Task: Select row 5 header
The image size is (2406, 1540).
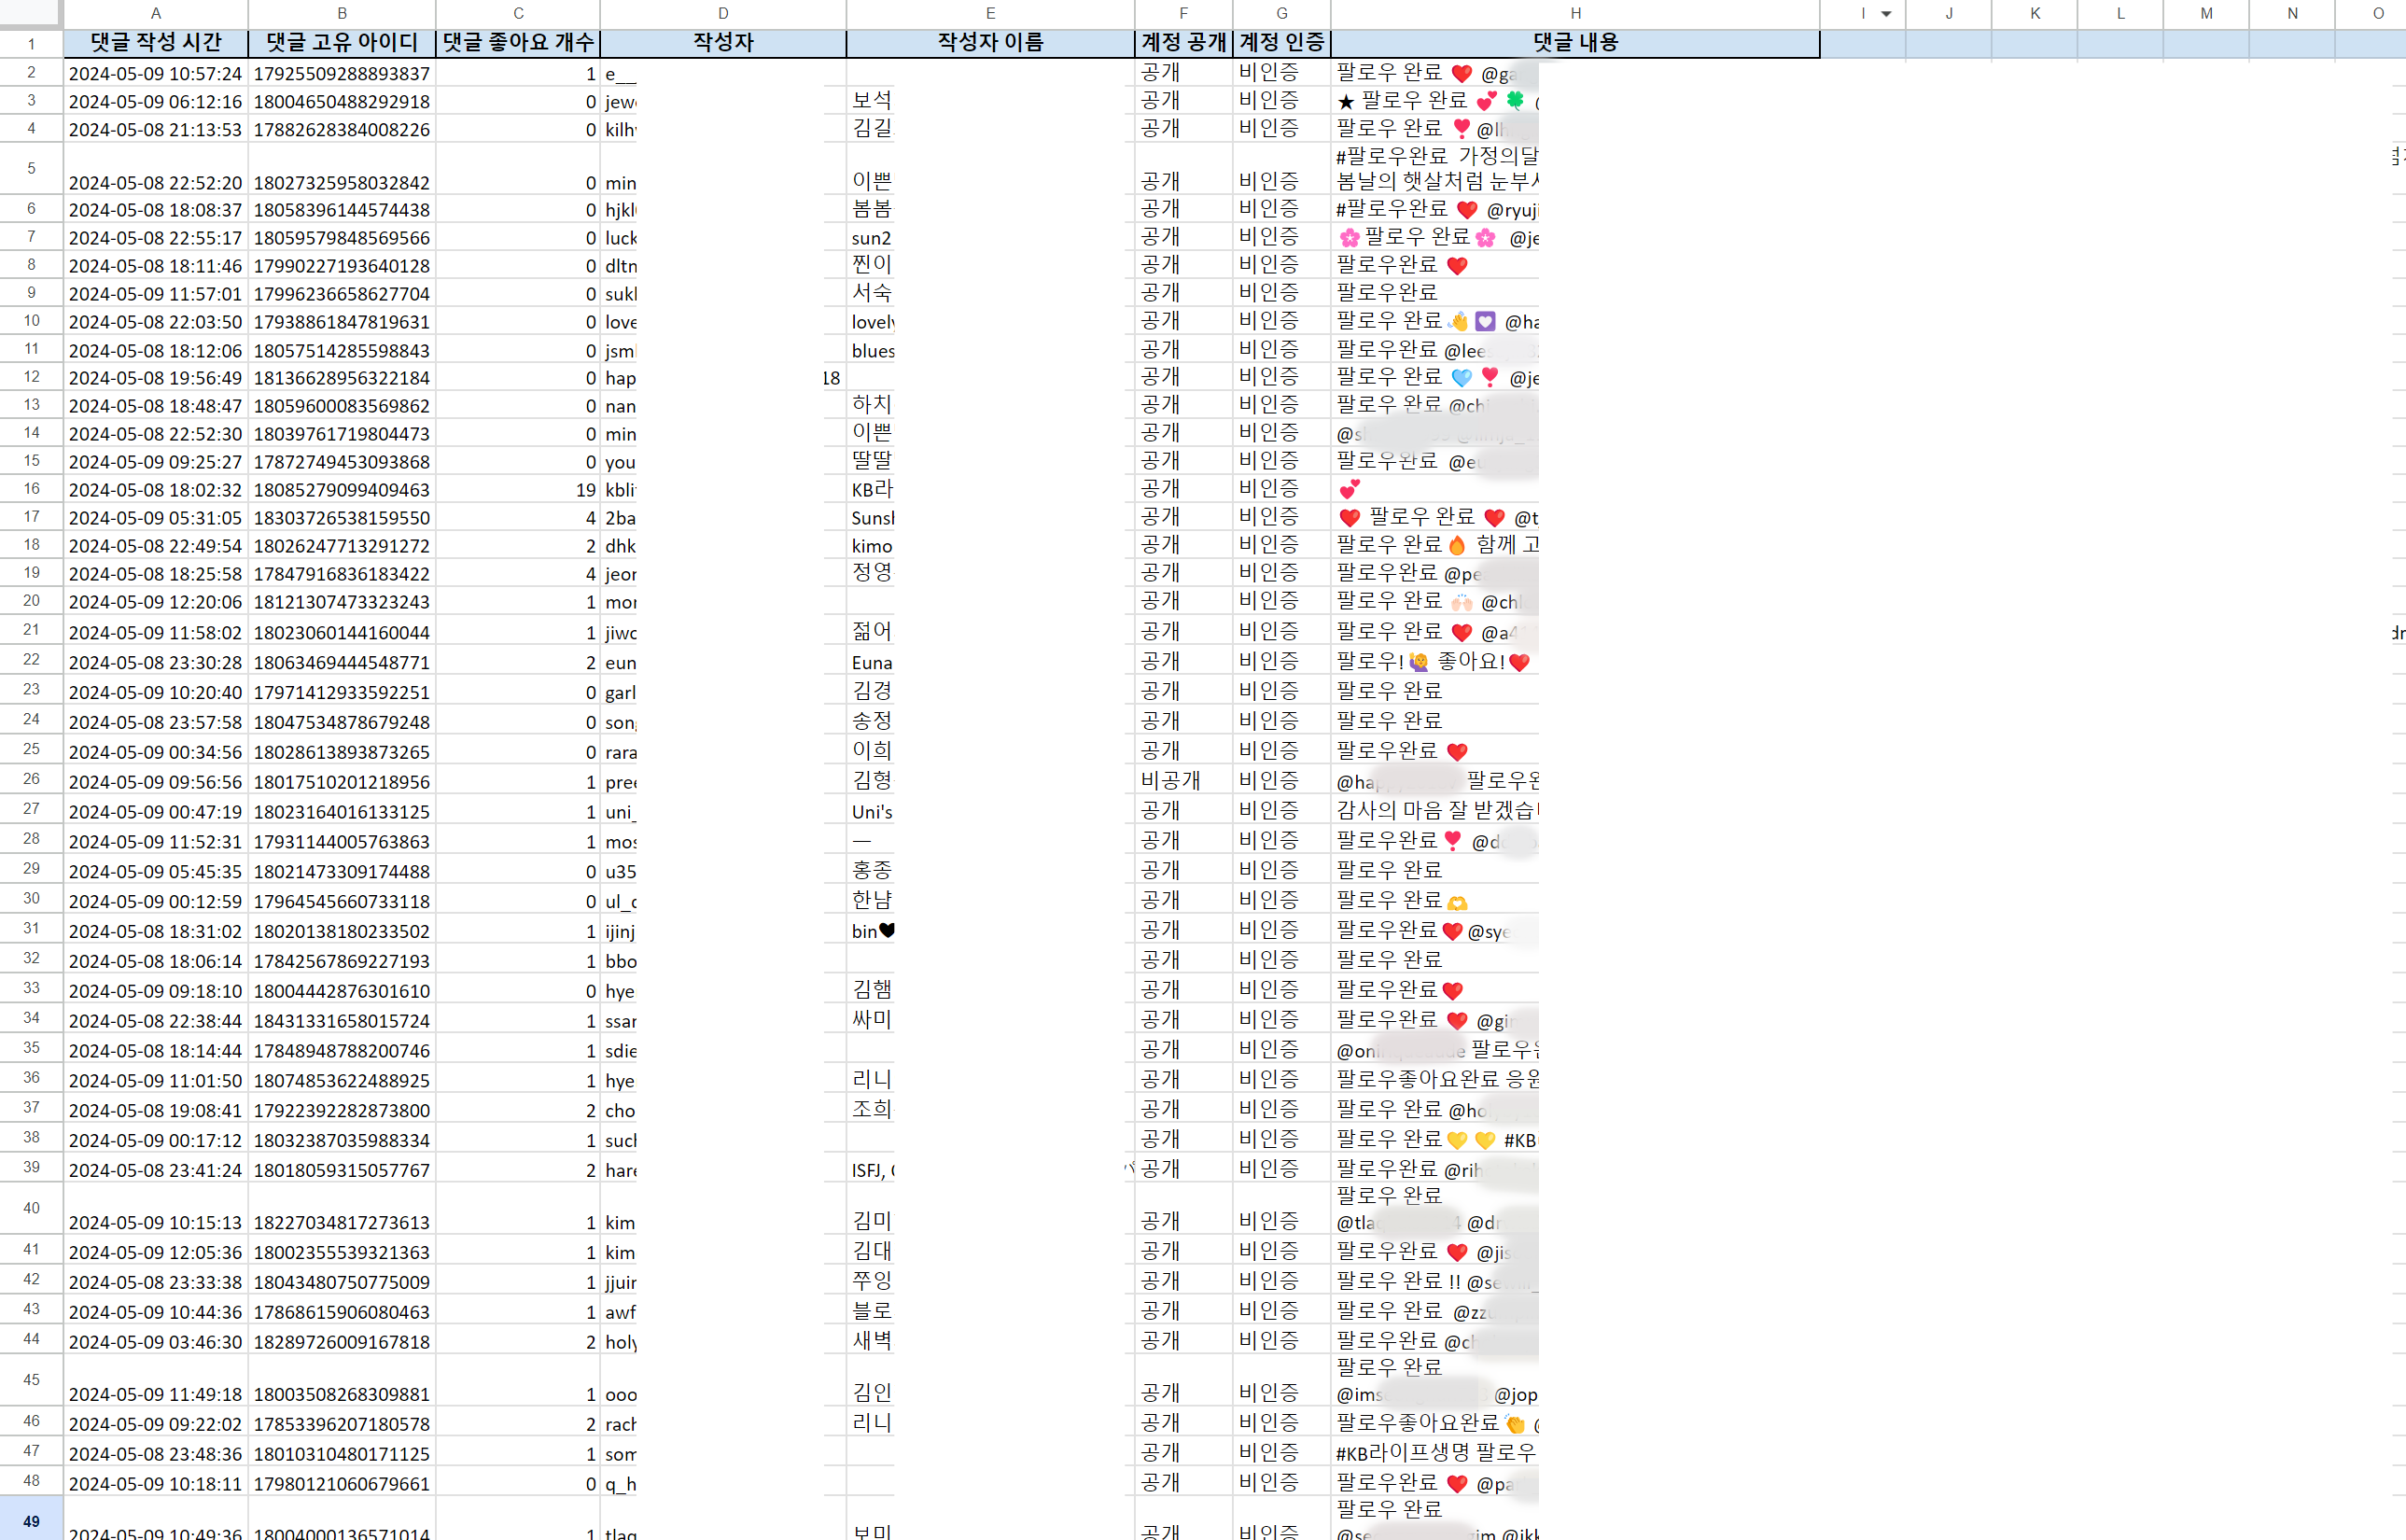Action: tap(31, 168)
